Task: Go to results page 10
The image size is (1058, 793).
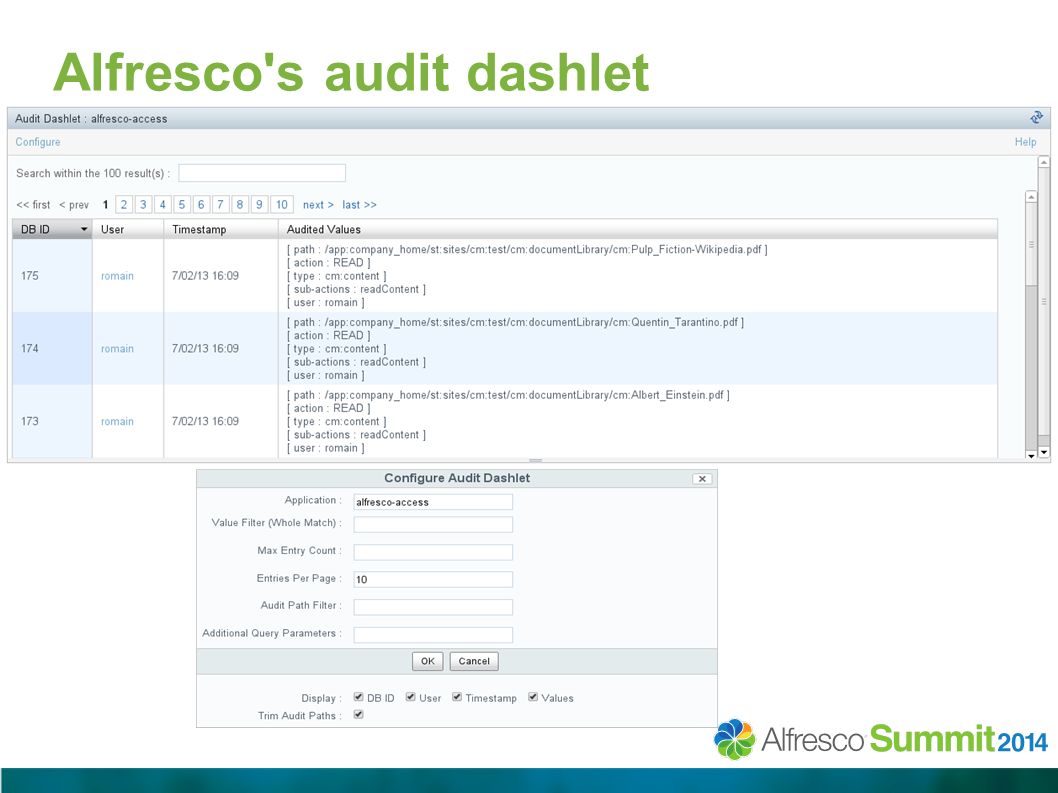Action: pyautogui.click(x=281, y=204)
